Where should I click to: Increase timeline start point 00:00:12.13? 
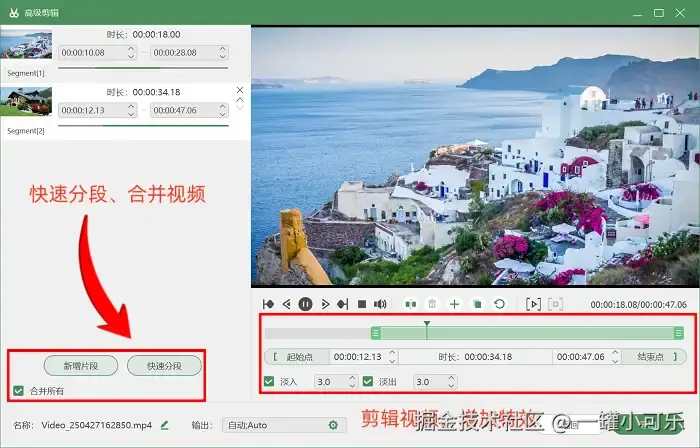pos(392,353)
